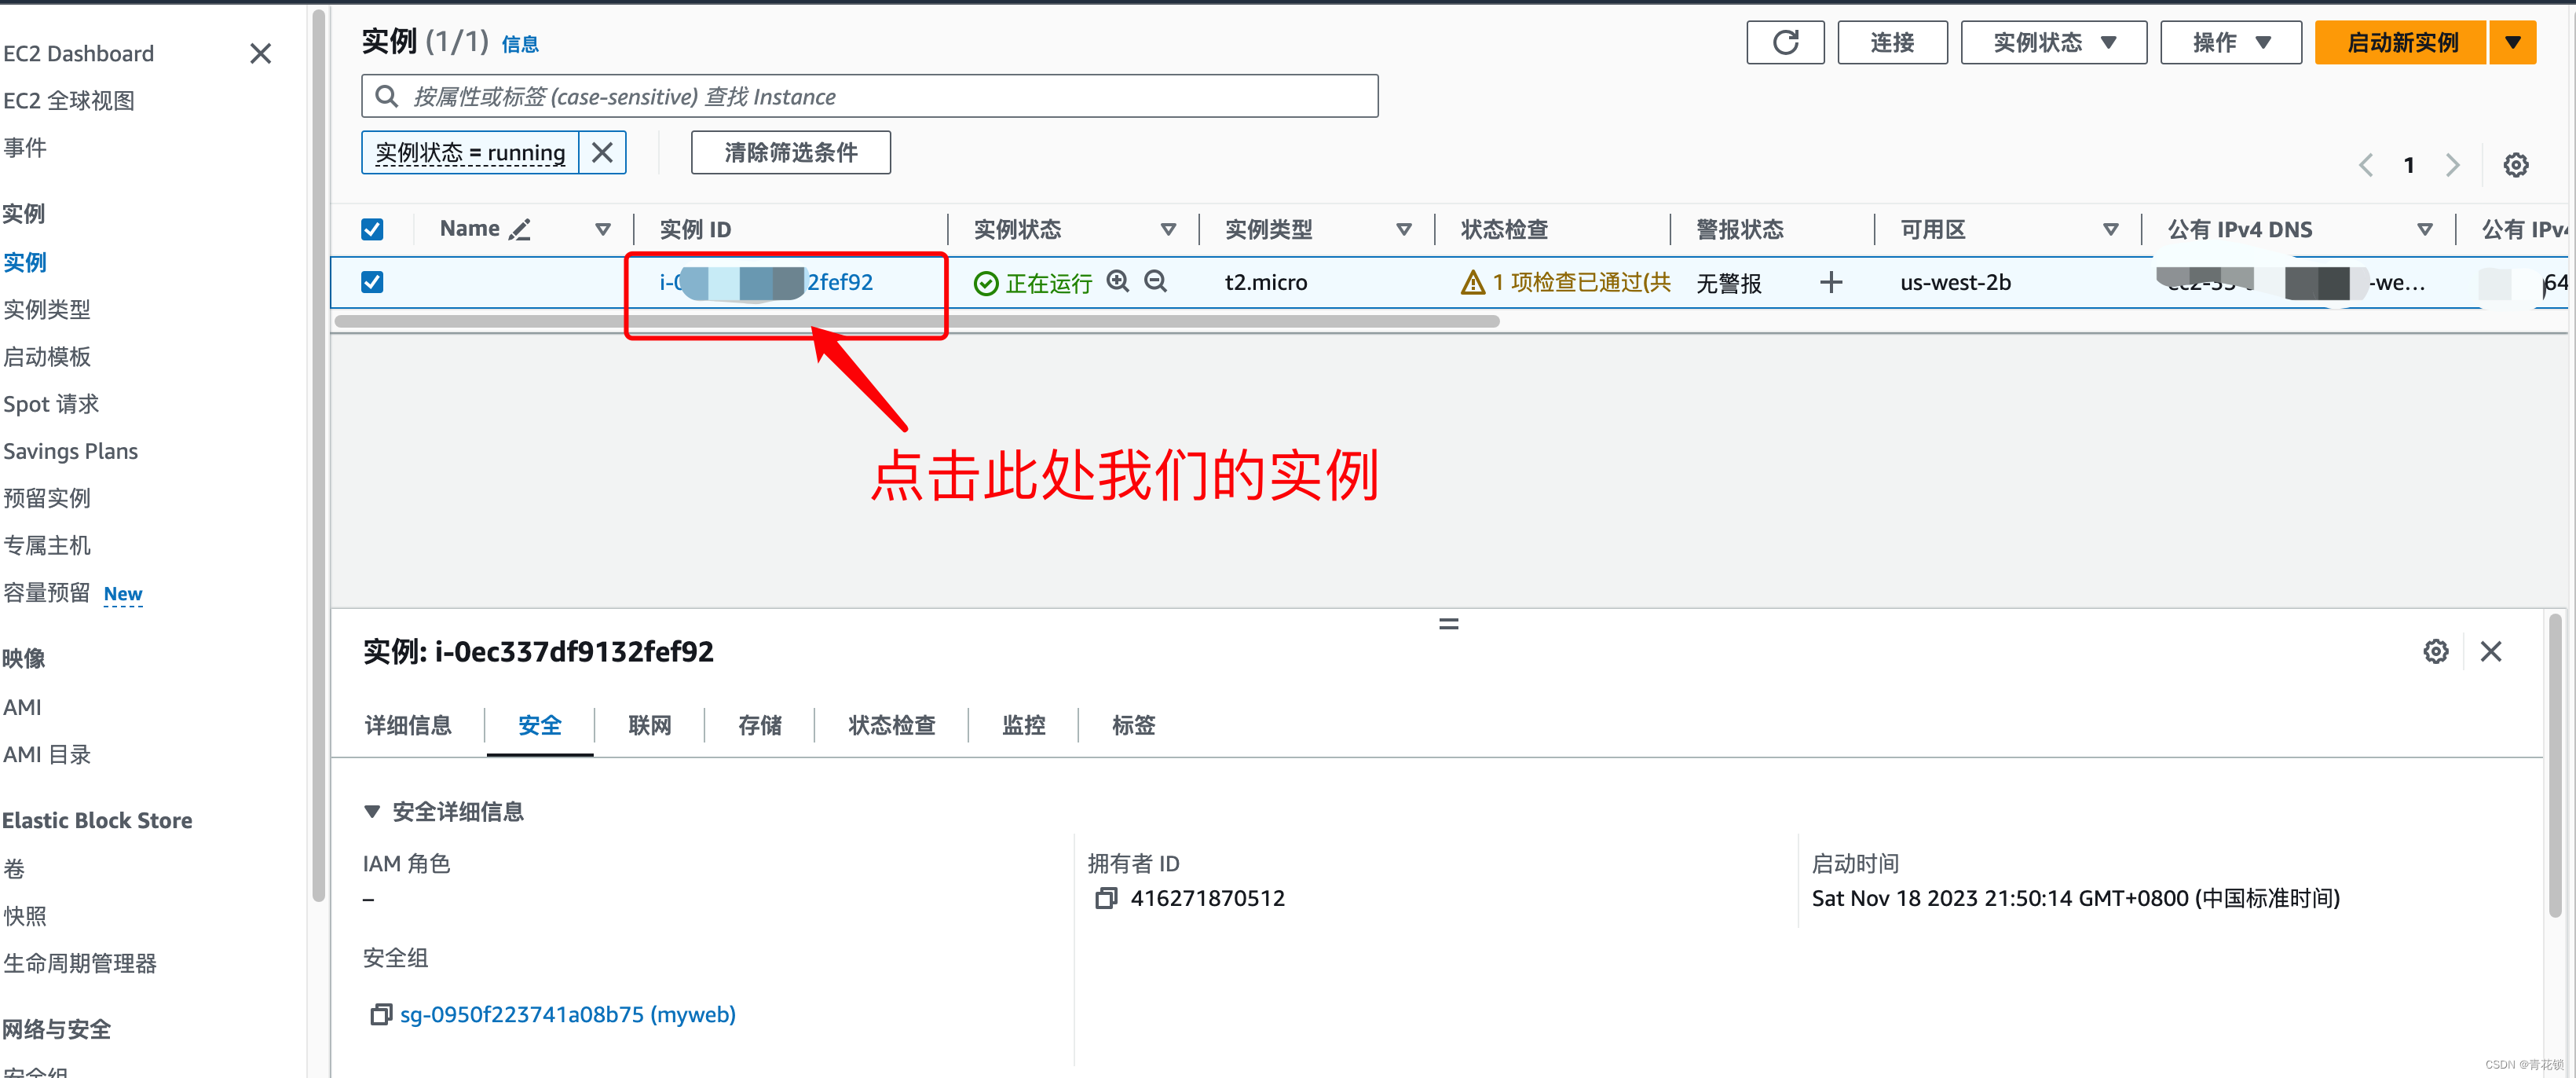Open EC2 Dashboard in the sidebar

tap(78, 54)
